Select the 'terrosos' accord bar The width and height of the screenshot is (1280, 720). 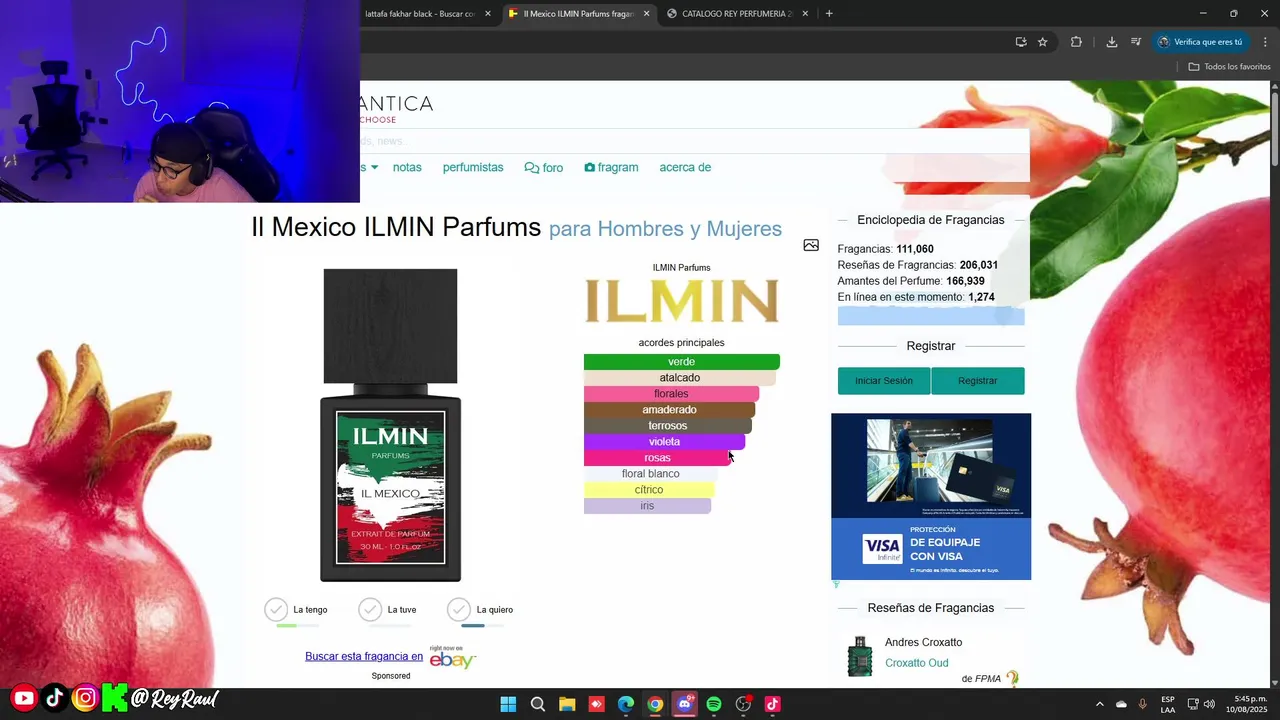point(667,426)
